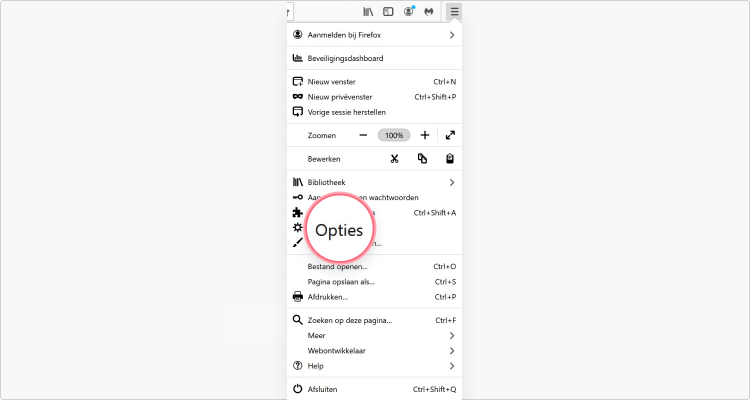
Task: Click the Afsluiten power icon
Action: [x=298, y=389]
